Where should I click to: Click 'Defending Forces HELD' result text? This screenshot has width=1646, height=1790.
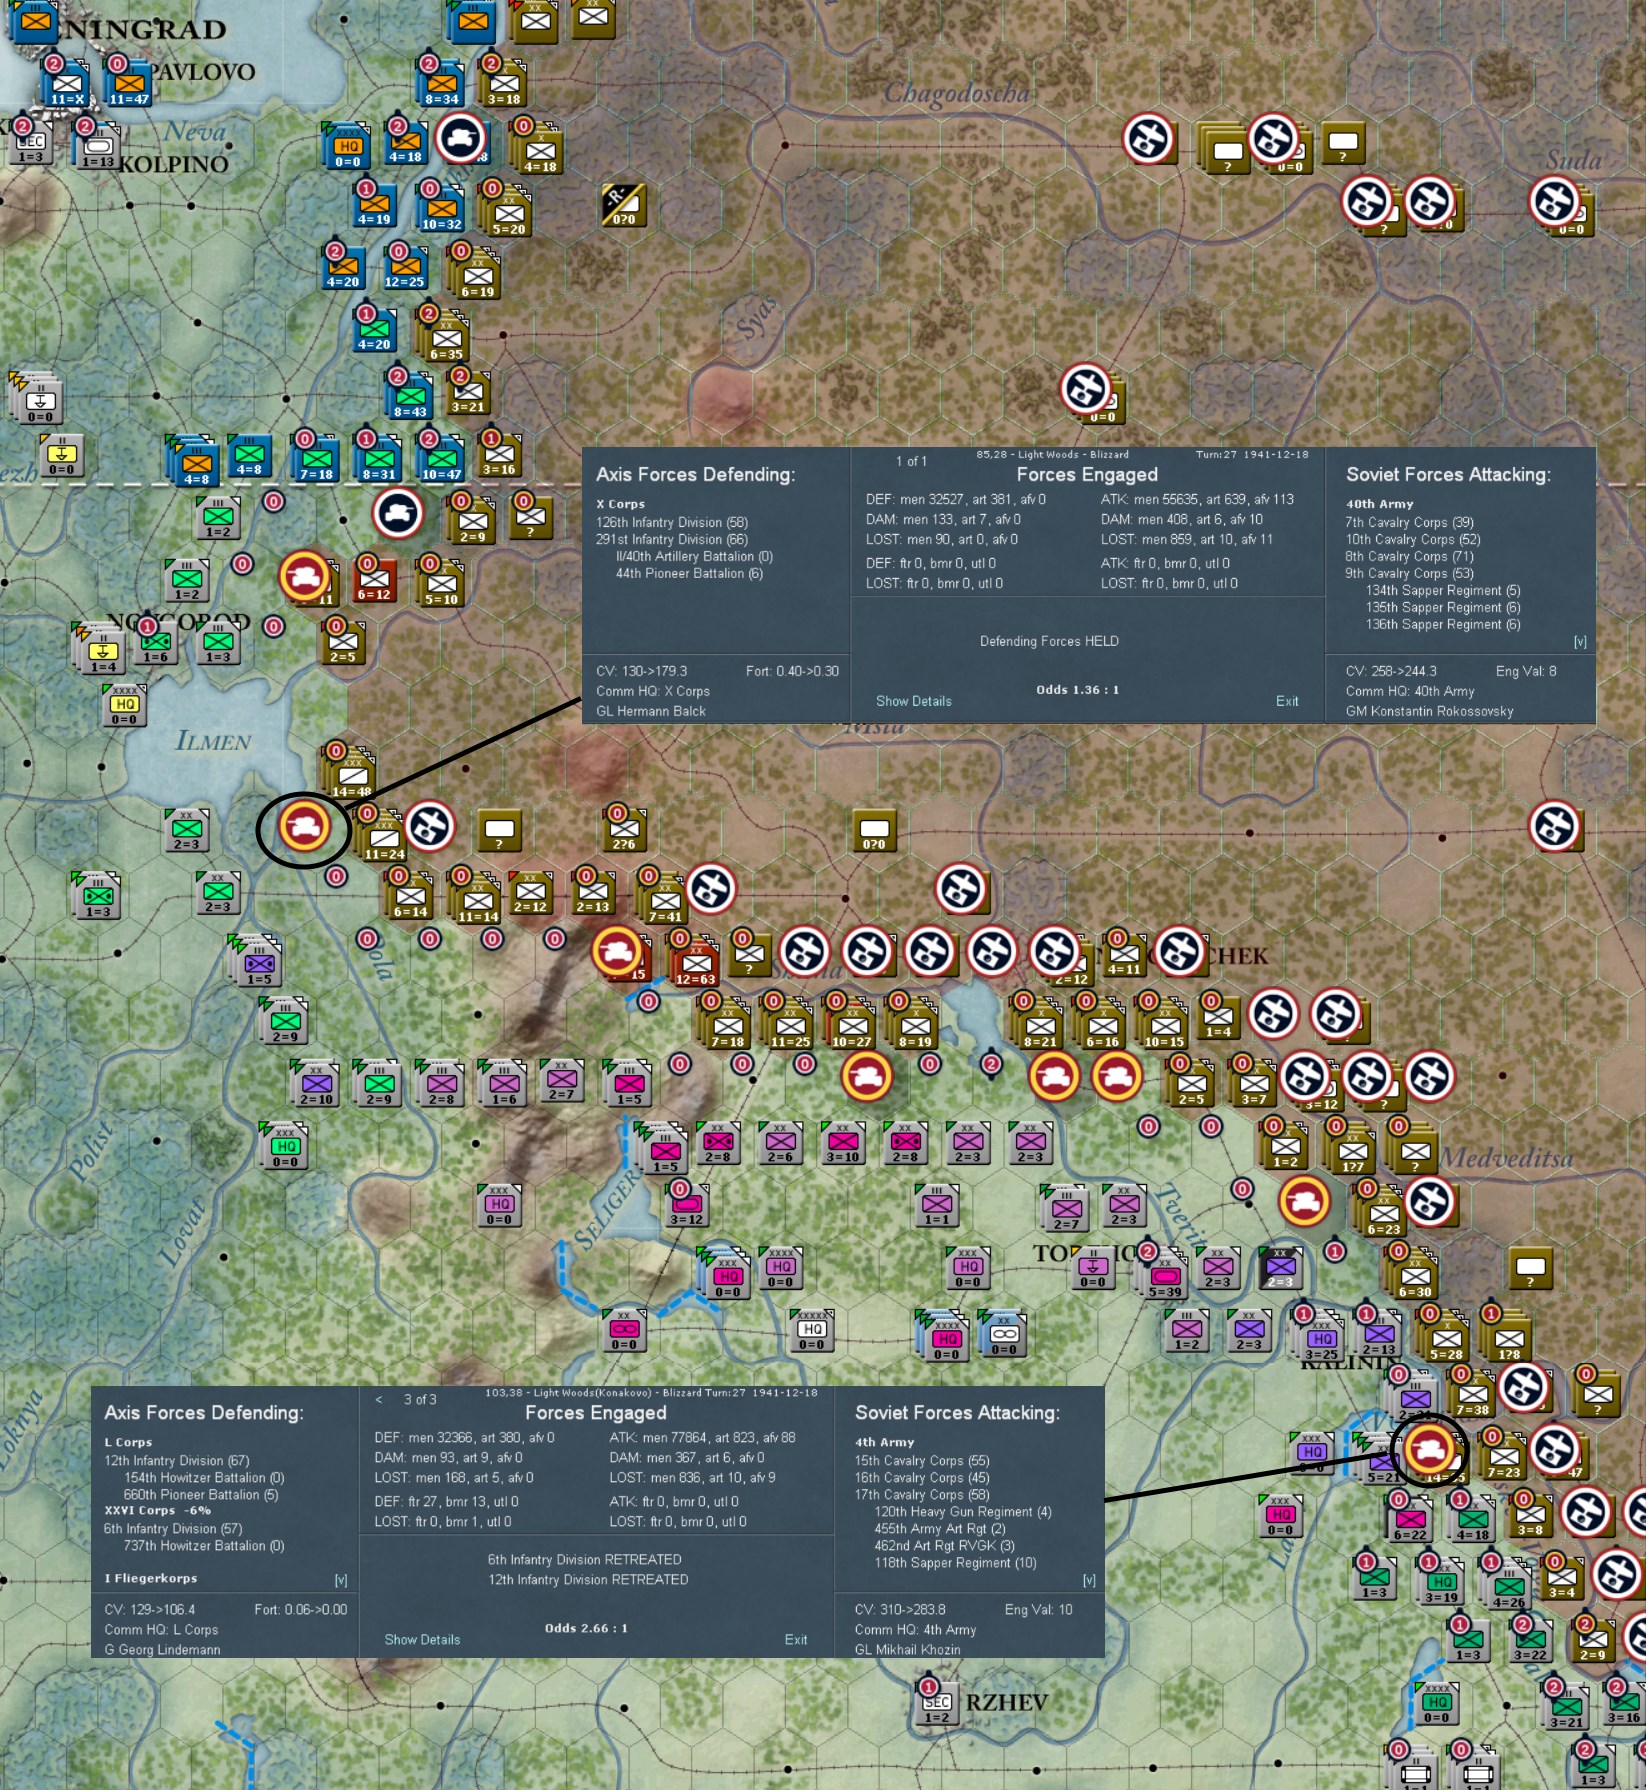(x=1049, y=641)
